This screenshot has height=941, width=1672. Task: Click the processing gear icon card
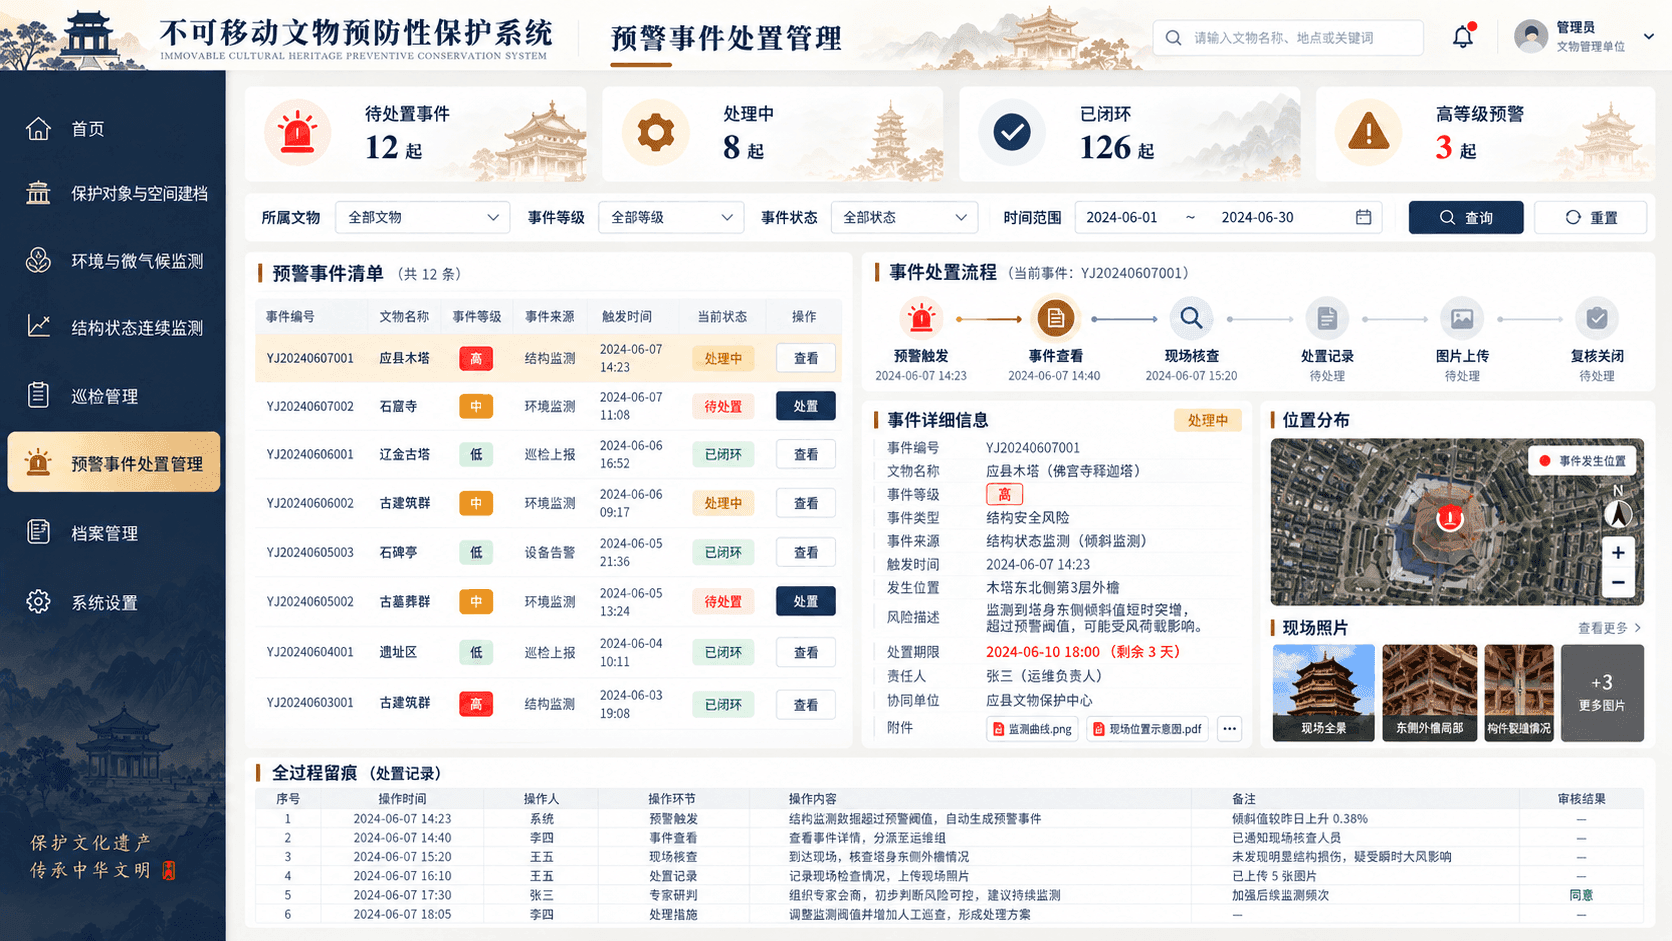coord(656,133)
